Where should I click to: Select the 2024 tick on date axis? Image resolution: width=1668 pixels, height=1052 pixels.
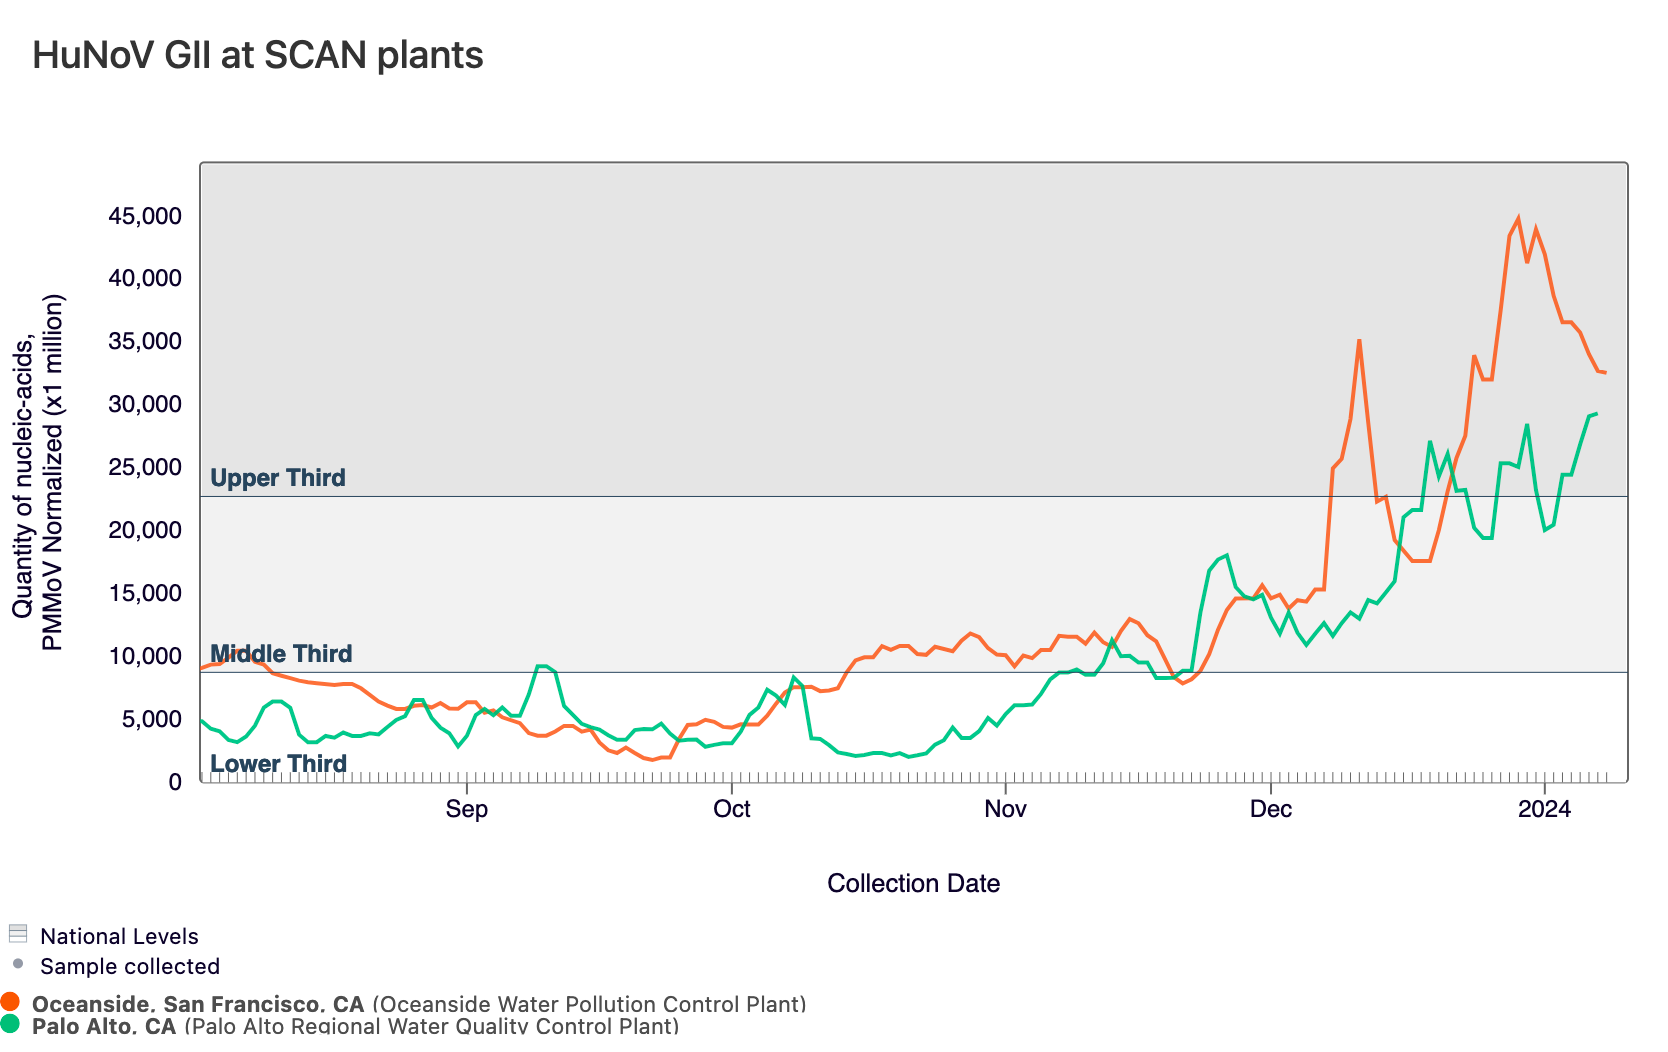1544,808
